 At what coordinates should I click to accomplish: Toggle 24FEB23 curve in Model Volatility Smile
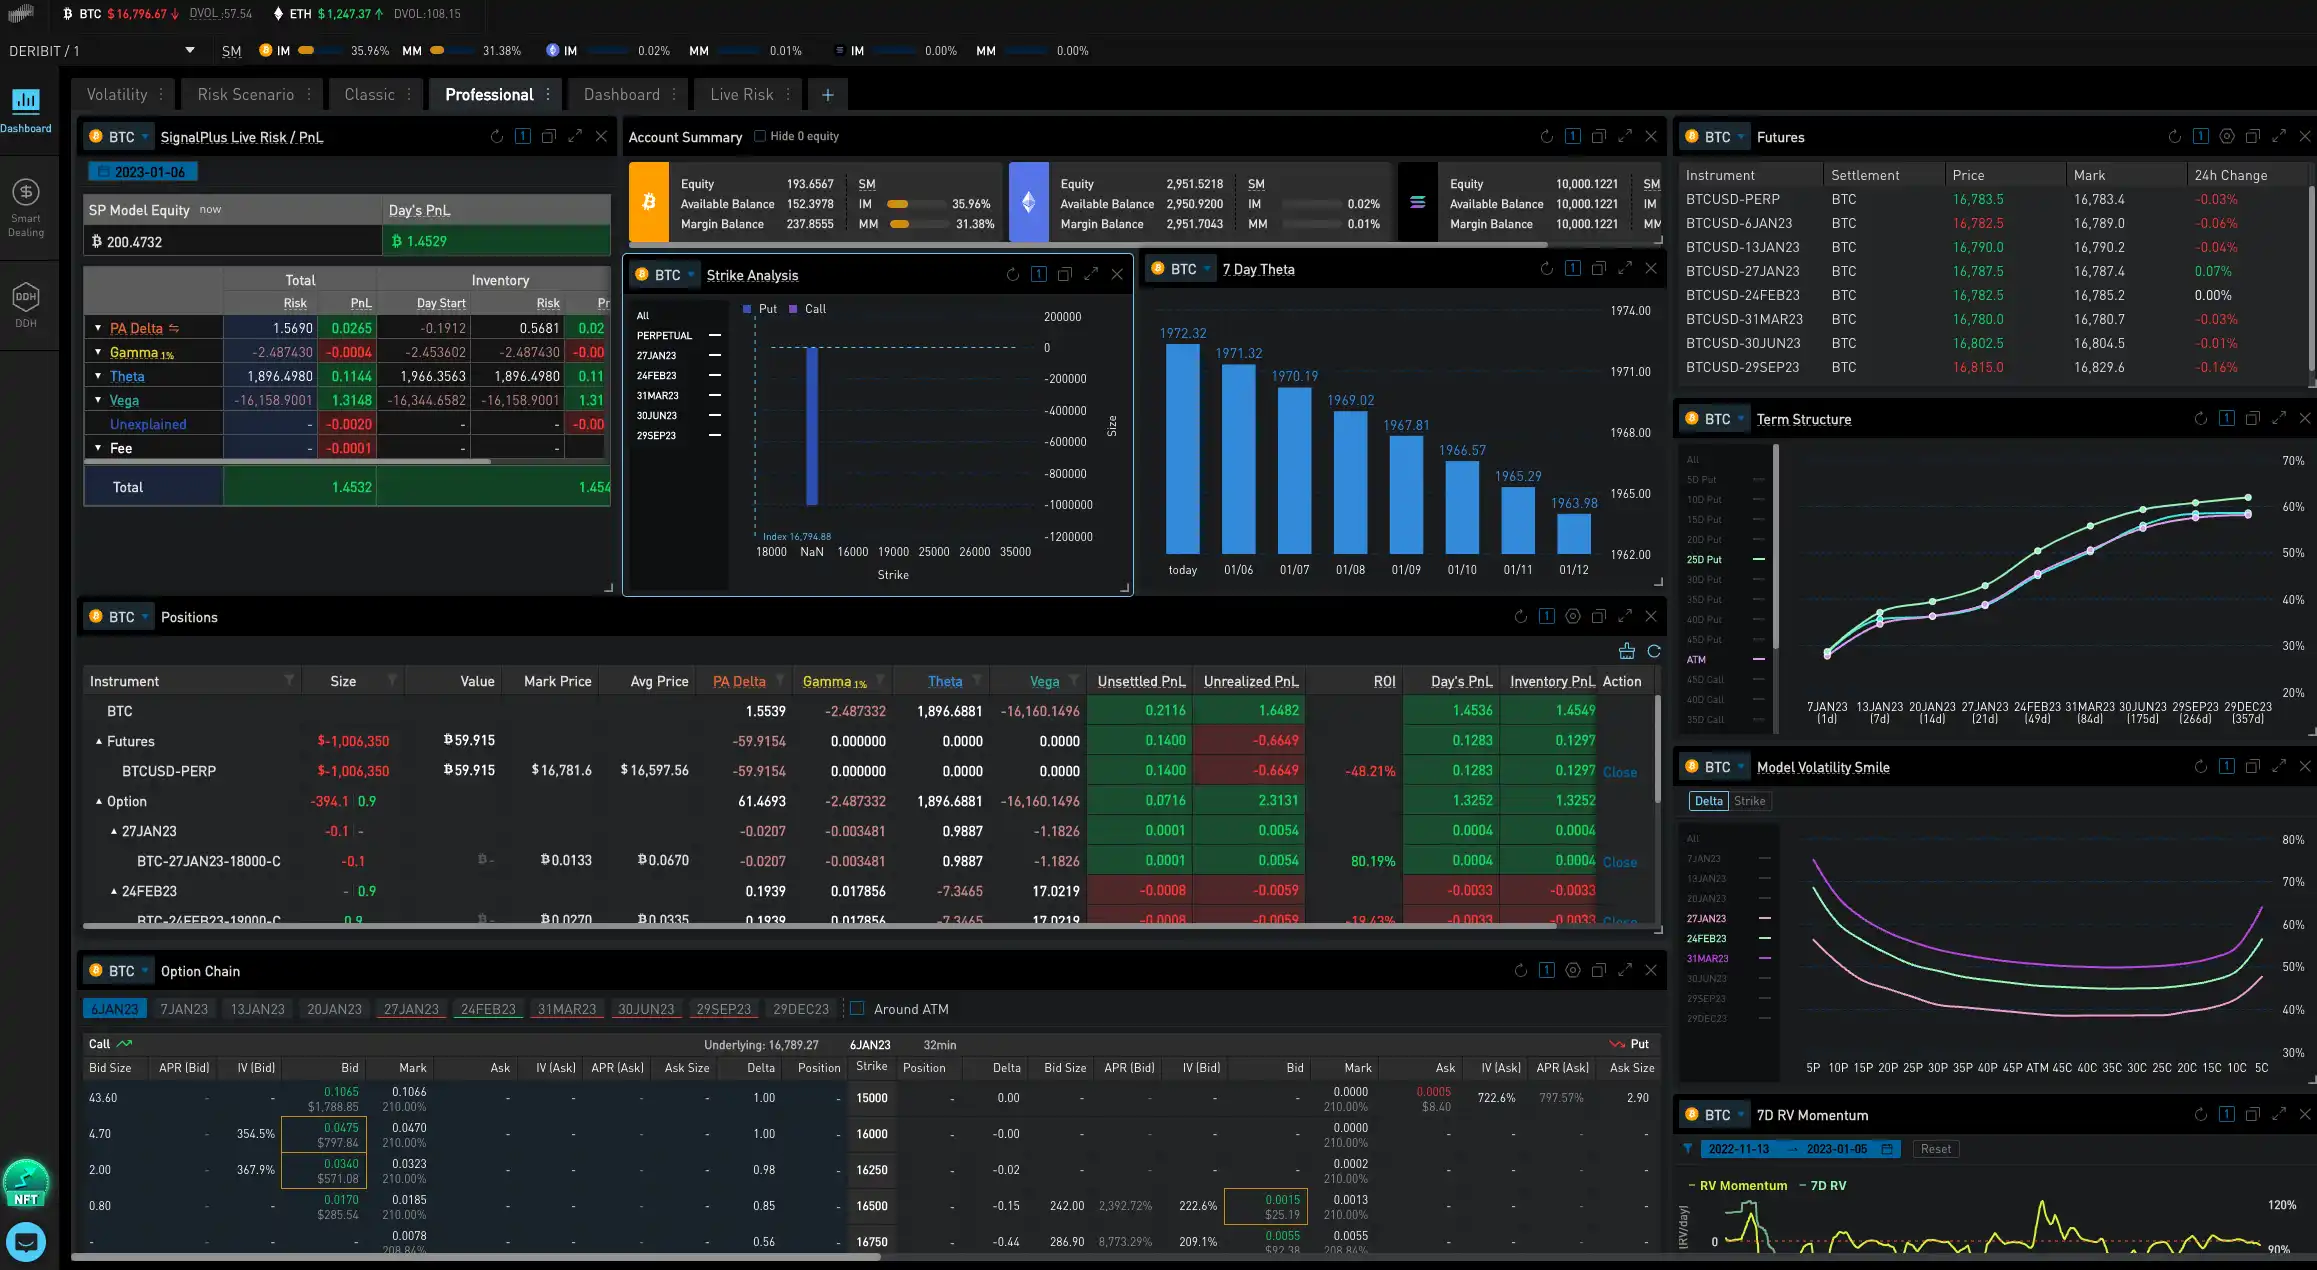1729,938
